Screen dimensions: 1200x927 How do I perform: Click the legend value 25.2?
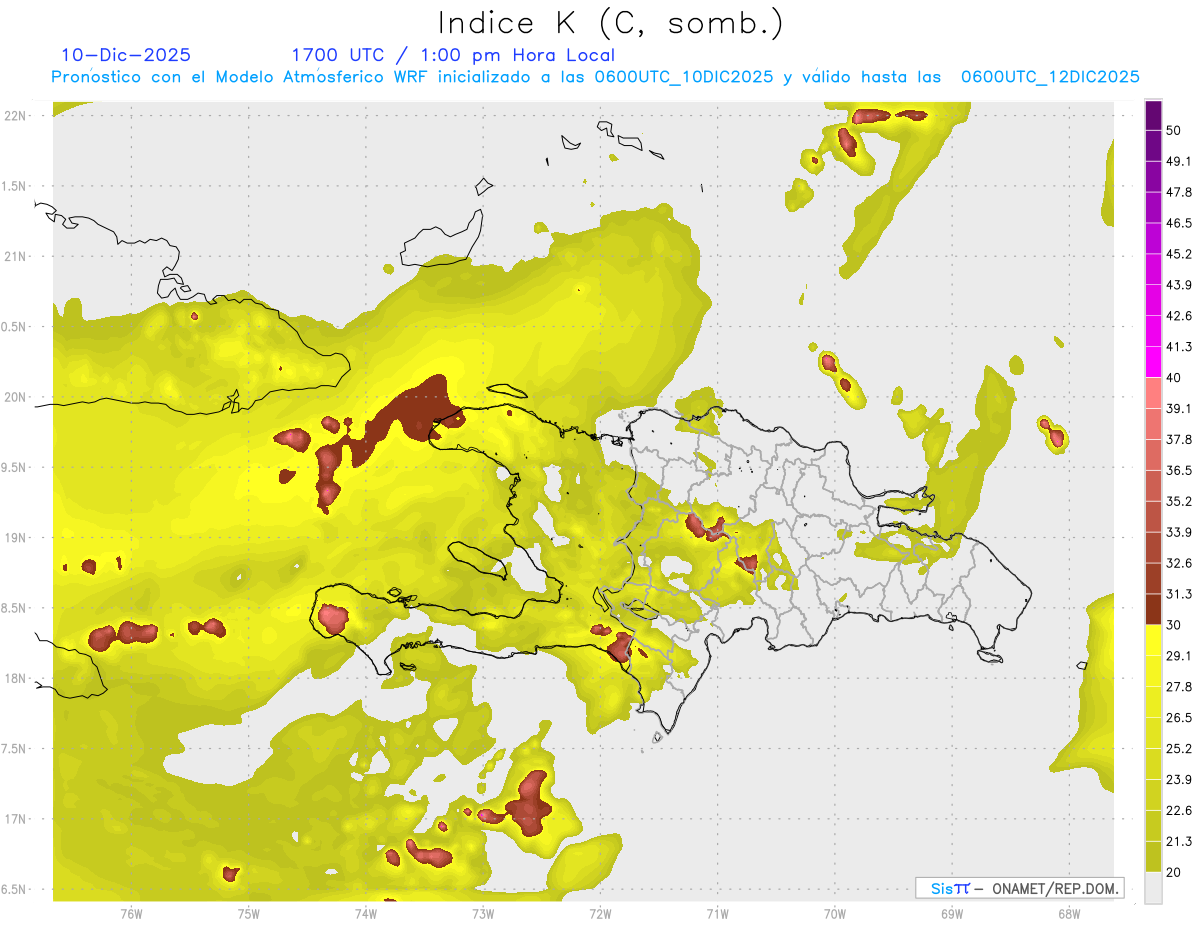point(1179,749)
